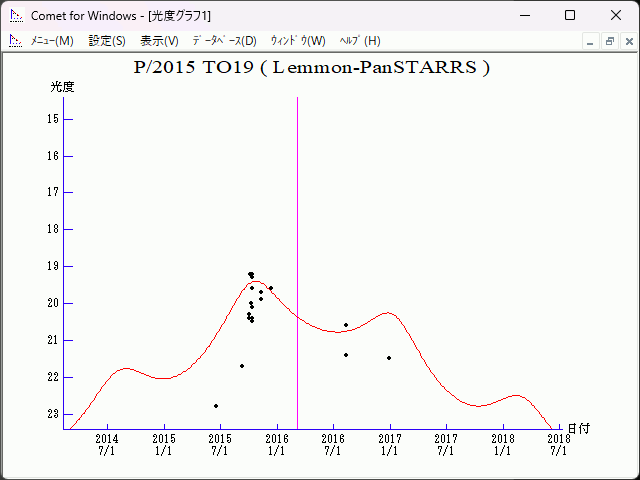Click the graph document icon in menu bar
The image size is (640, 480).
click(15, 41)
